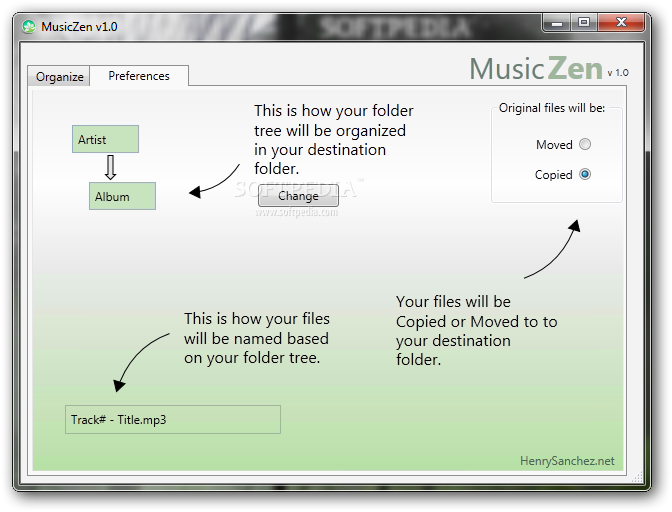
Task: Click the Artist folder box
Action: coord(105,139)
